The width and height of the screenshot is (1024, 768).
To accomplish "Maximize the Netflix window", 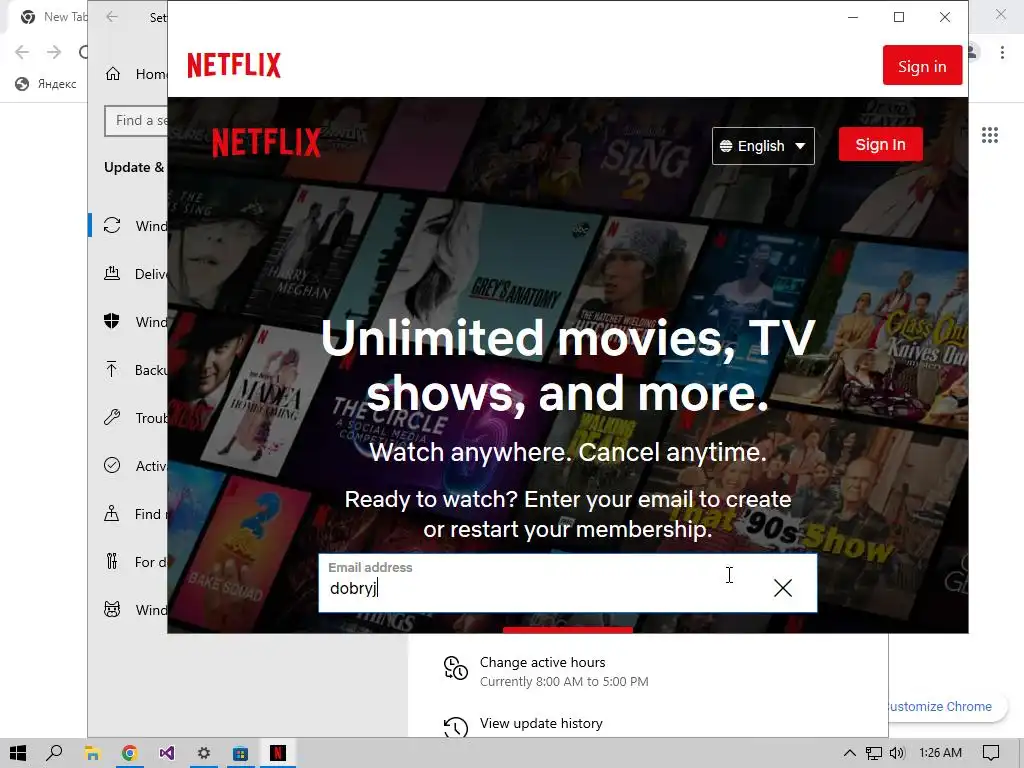I will [899, 17].
